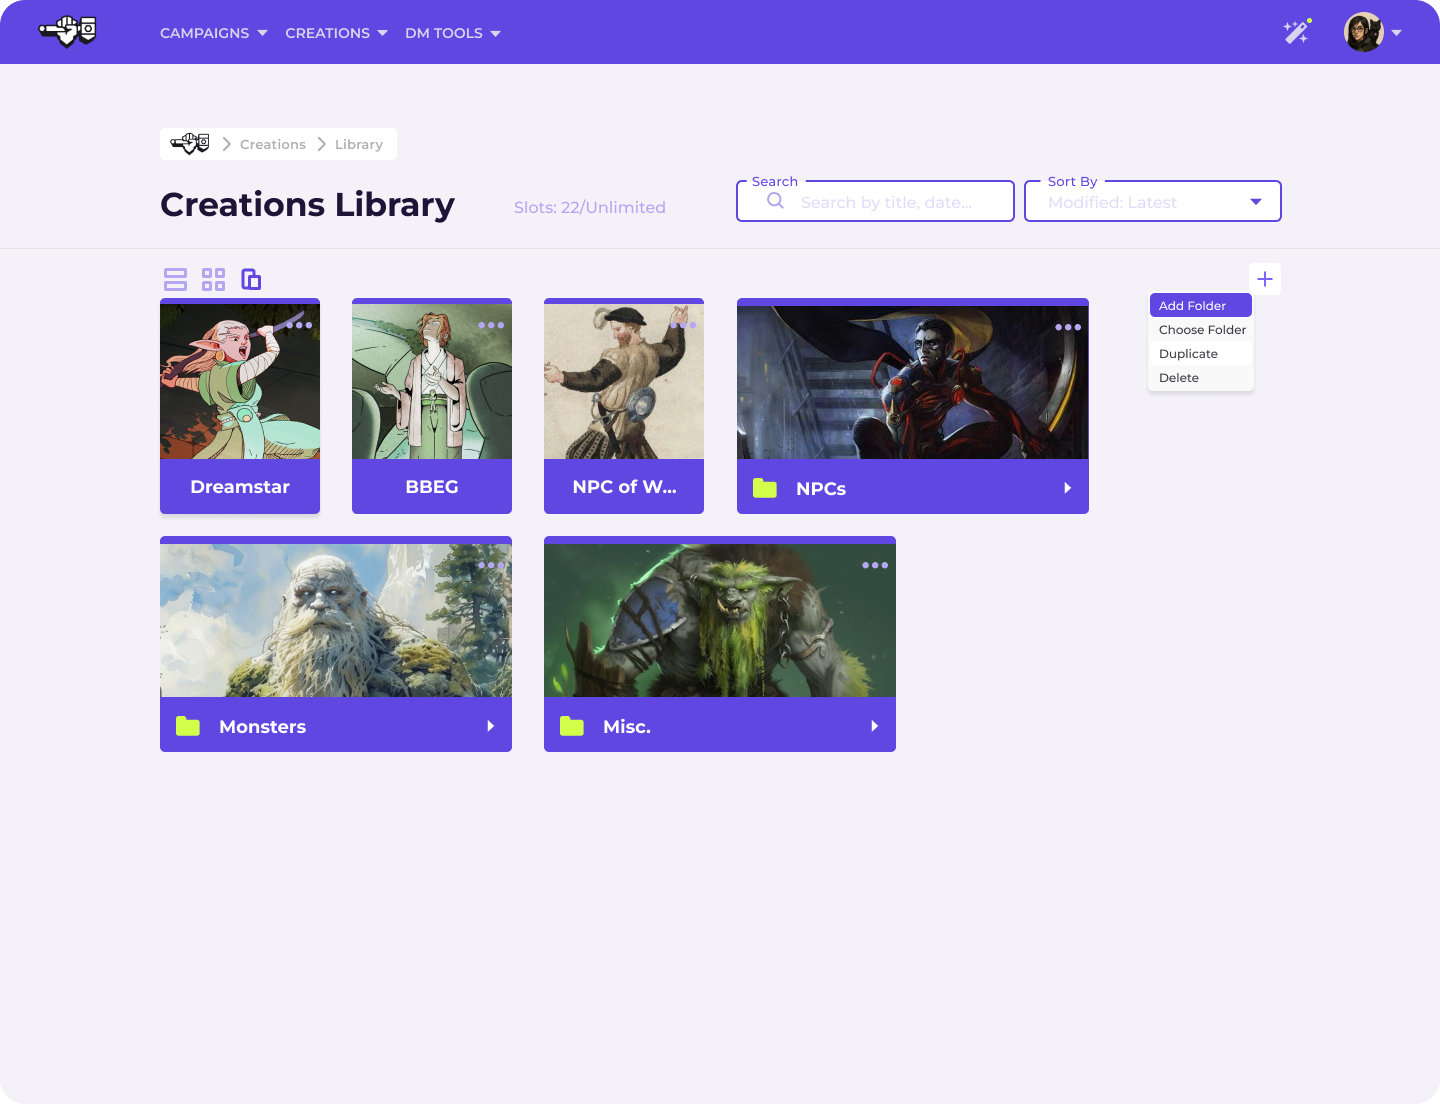The width and height of the screenshot is (1440, 1104).
Task: Open the Sort By dropdown
Action: coord(1153,202)
